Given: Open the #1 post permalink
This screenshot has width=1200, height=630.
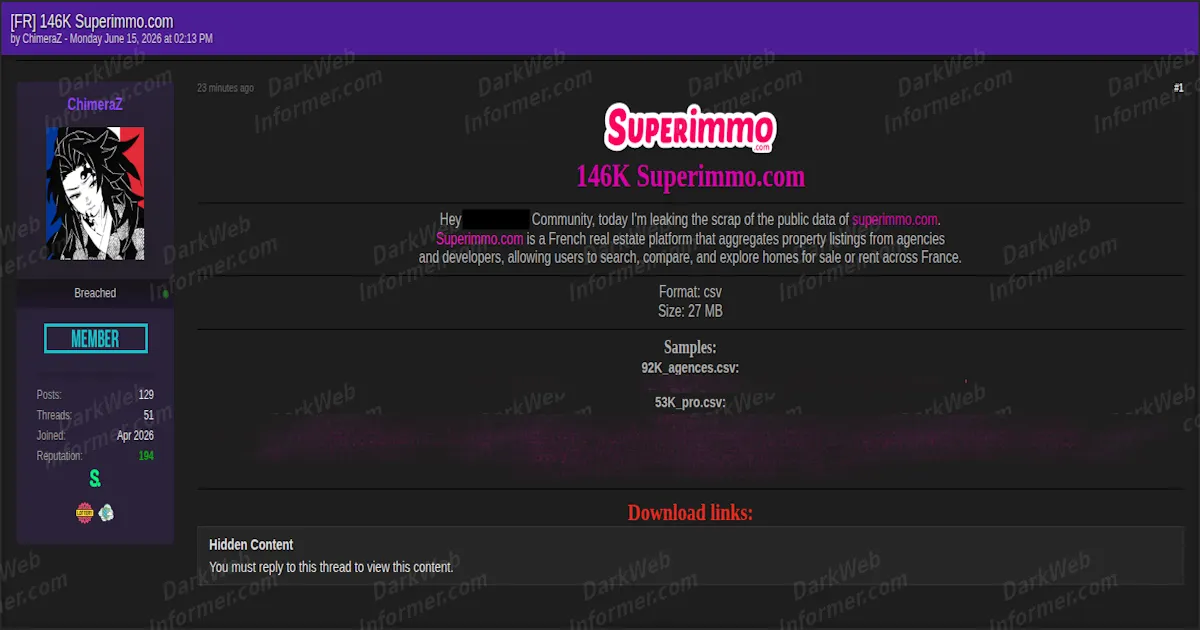Looking at the screenshot, I should (1178, 88).
